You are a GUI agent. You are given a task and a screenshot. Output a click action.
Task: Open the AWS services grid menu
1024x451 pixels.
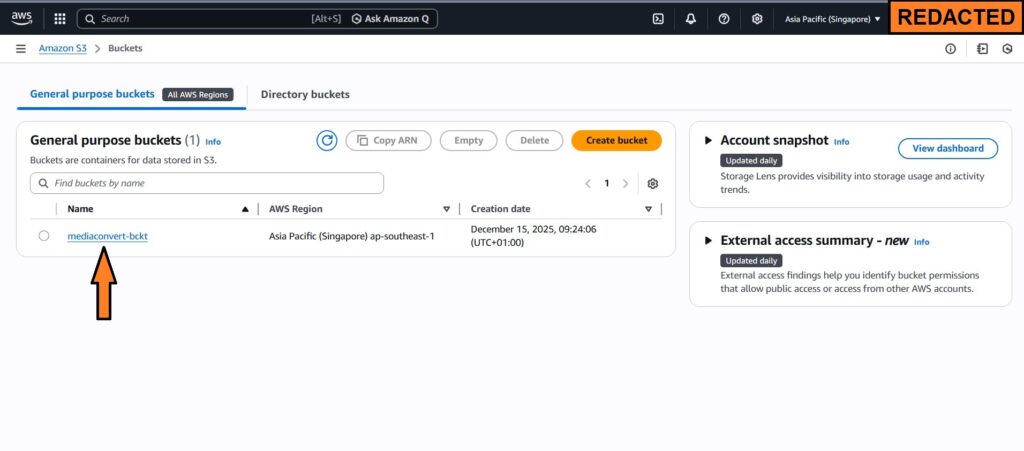point(60,18)
